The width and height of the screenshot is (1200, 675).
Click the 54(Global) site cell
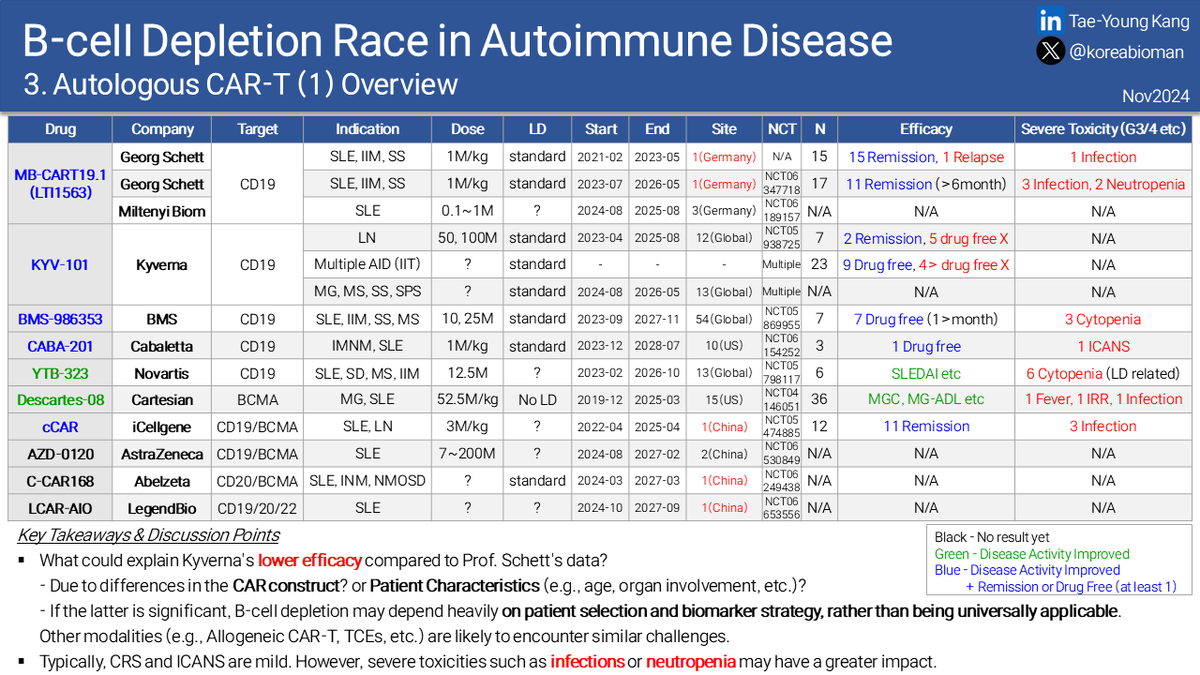point(724,319)
